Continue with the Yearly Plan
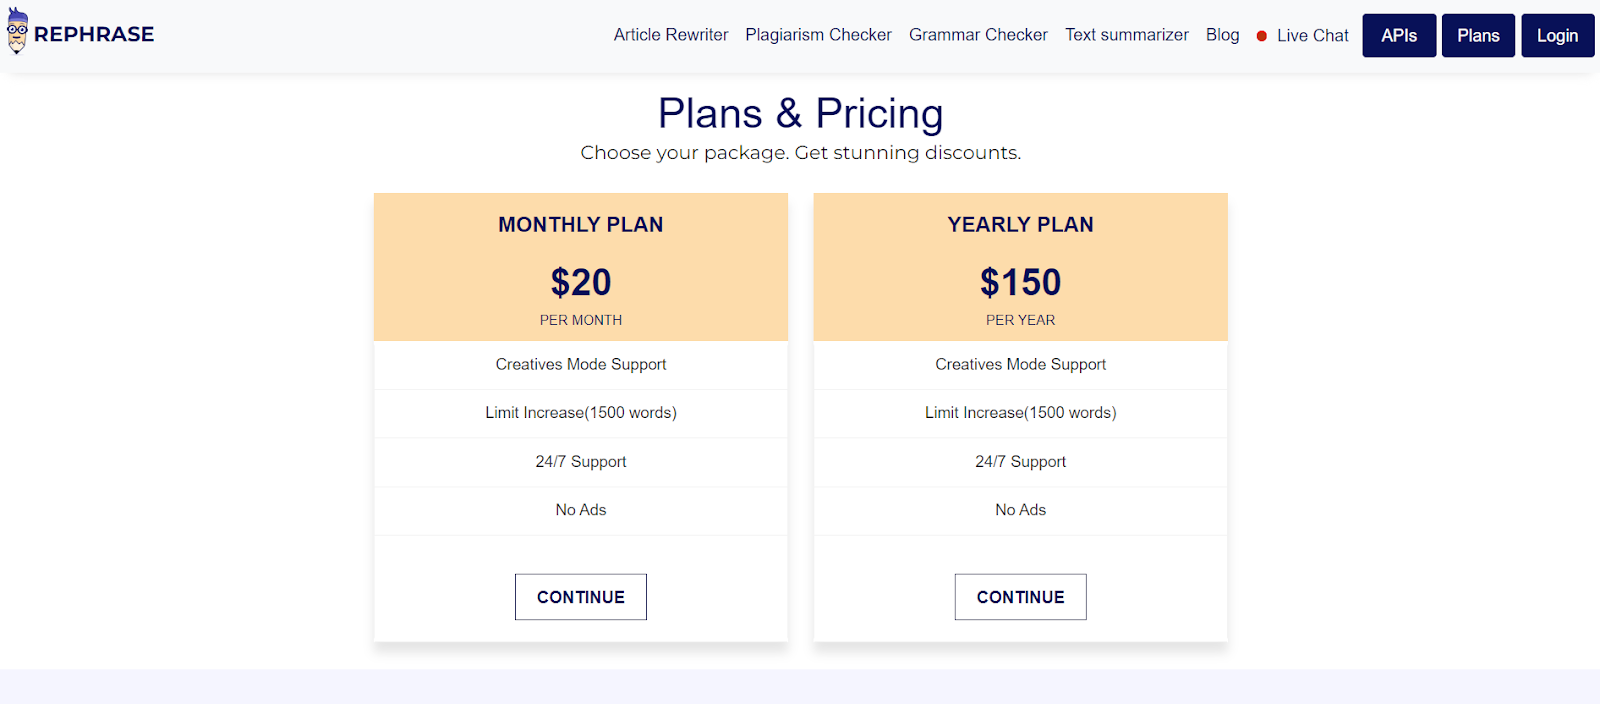The width and height of the screenshot is (1600, 704). pos(1020,597)
